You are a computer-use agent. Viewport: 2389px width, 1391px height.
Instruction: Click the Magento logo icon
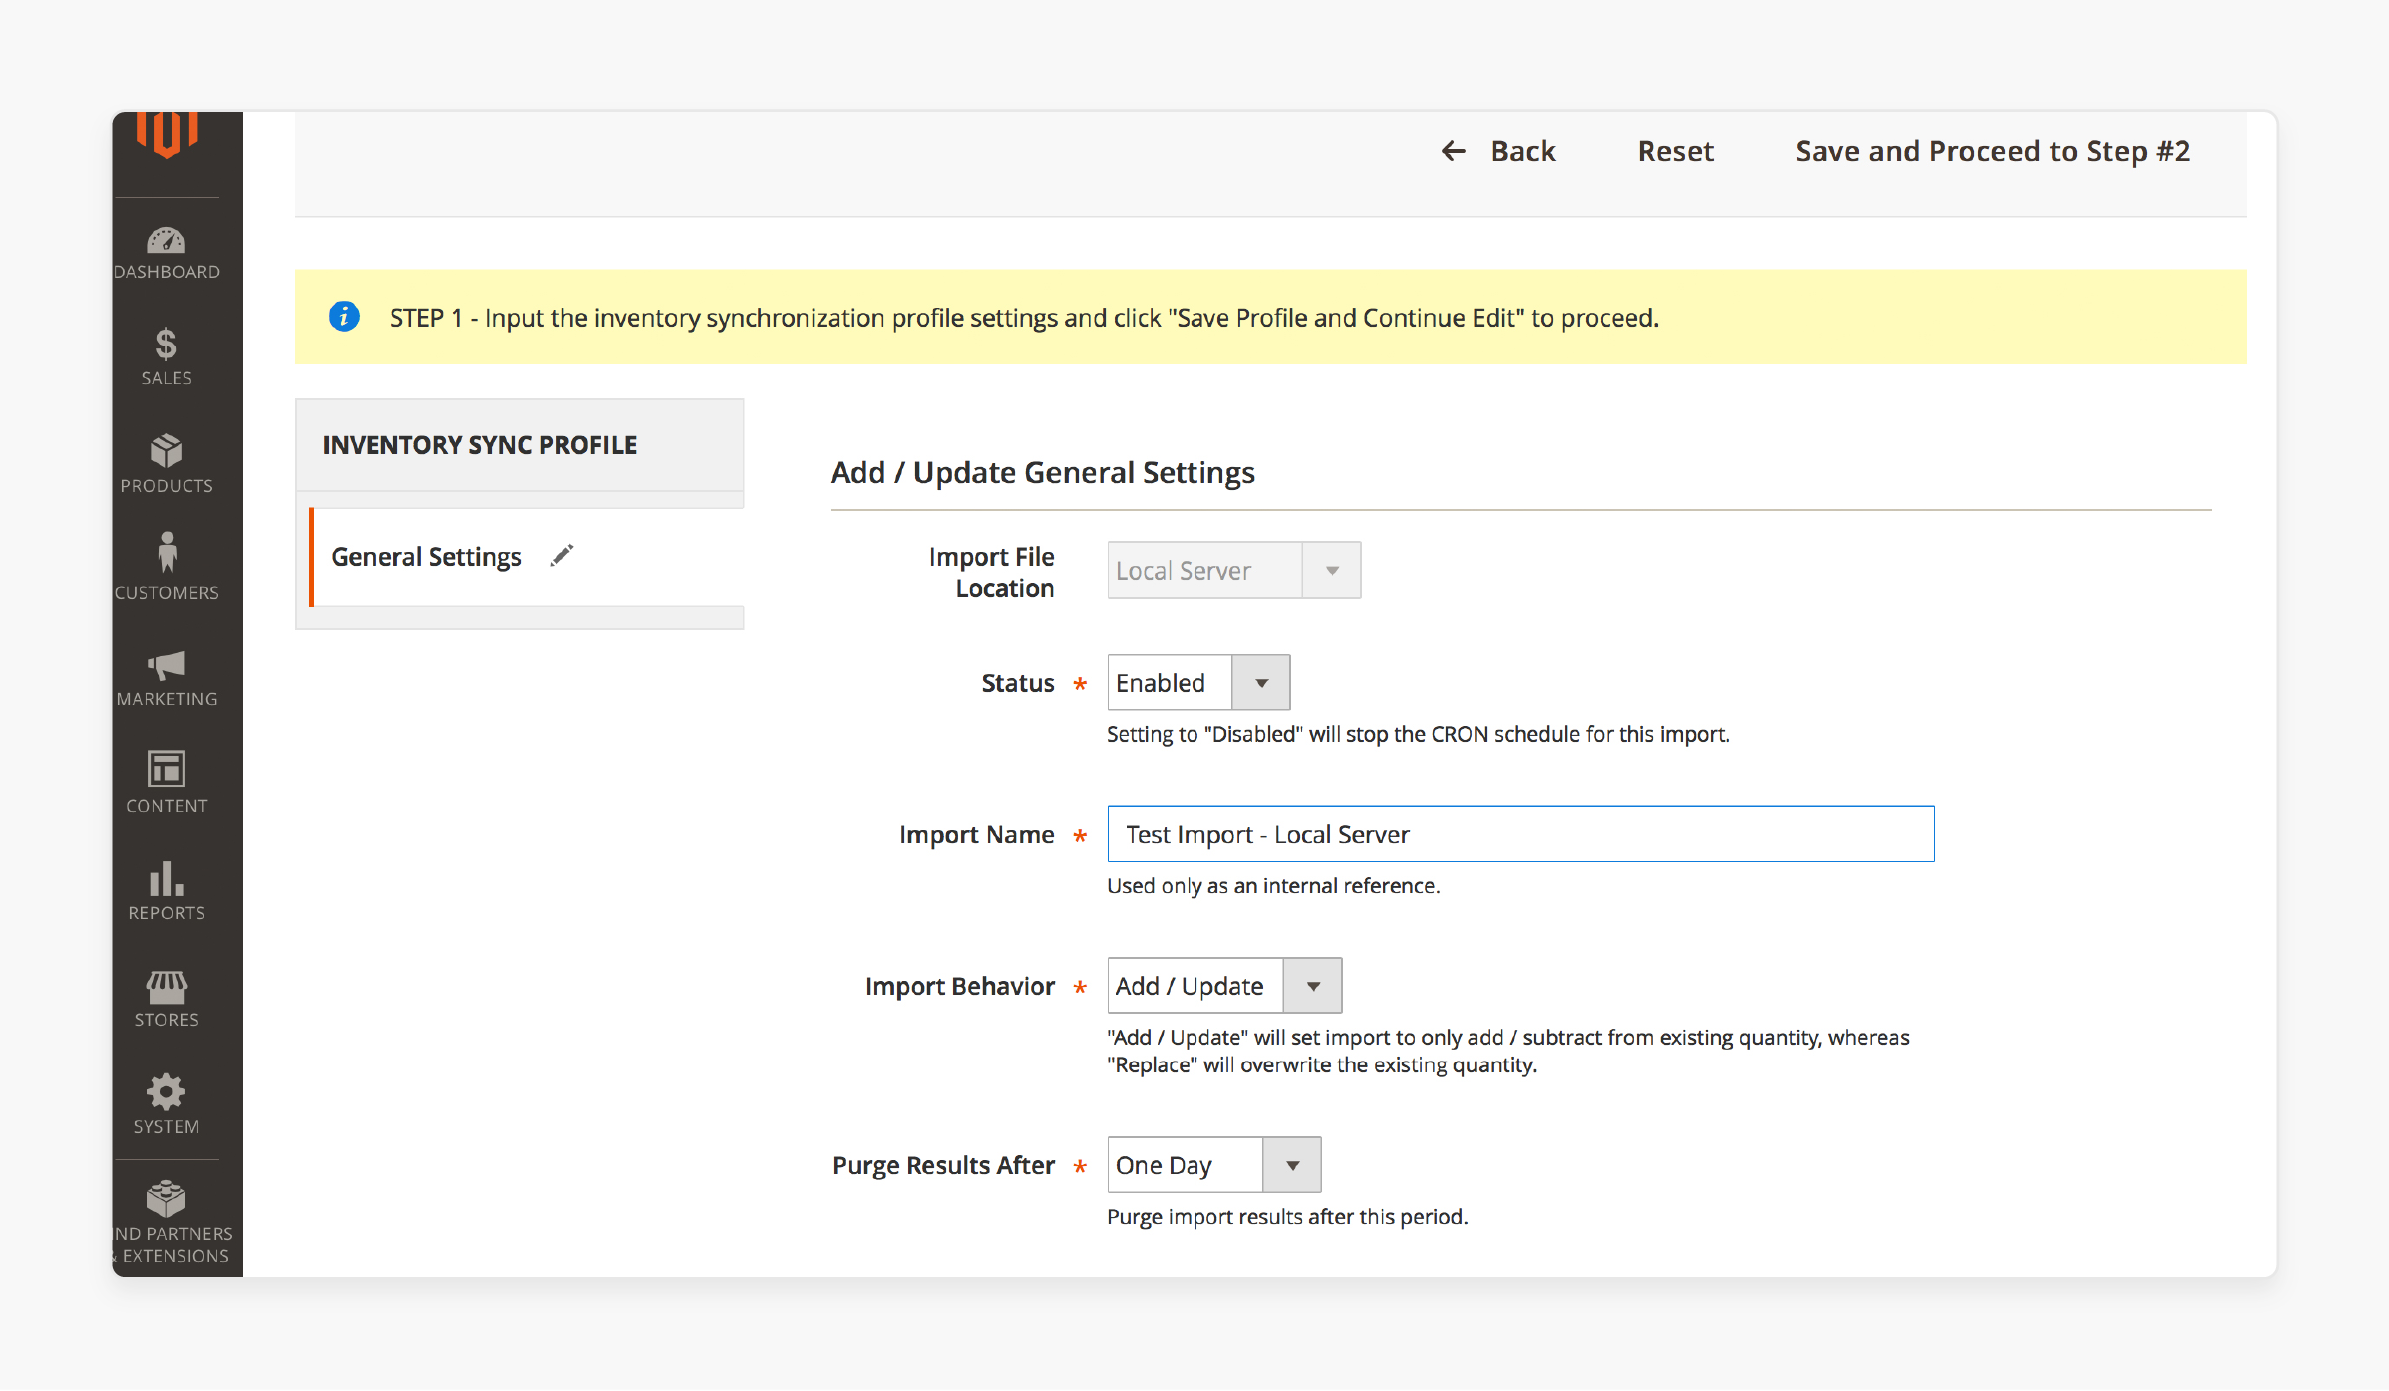point(167,133)
